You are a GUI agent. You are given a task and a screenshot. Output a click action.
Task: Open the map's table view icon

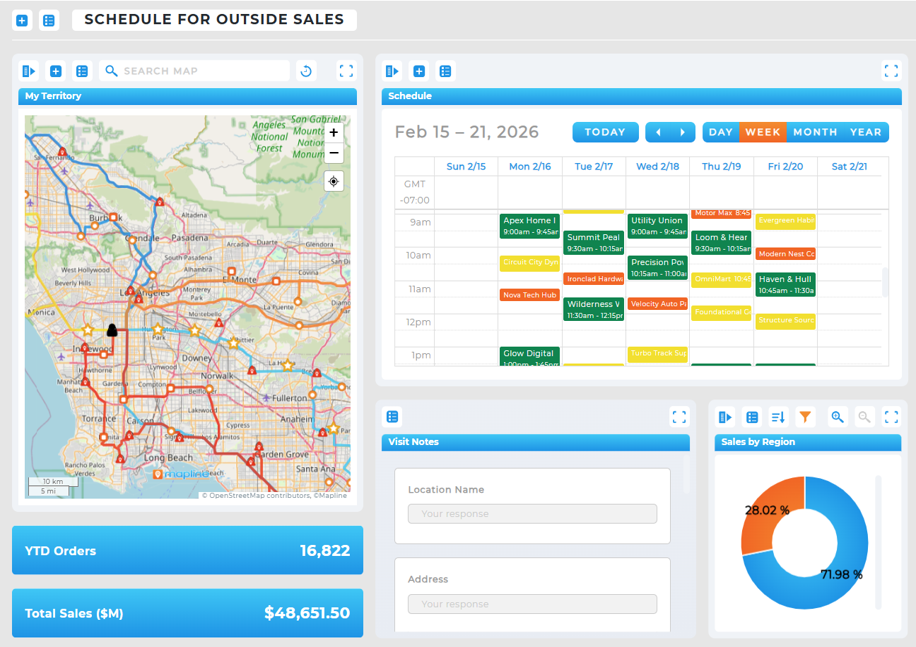click(82, 71)
